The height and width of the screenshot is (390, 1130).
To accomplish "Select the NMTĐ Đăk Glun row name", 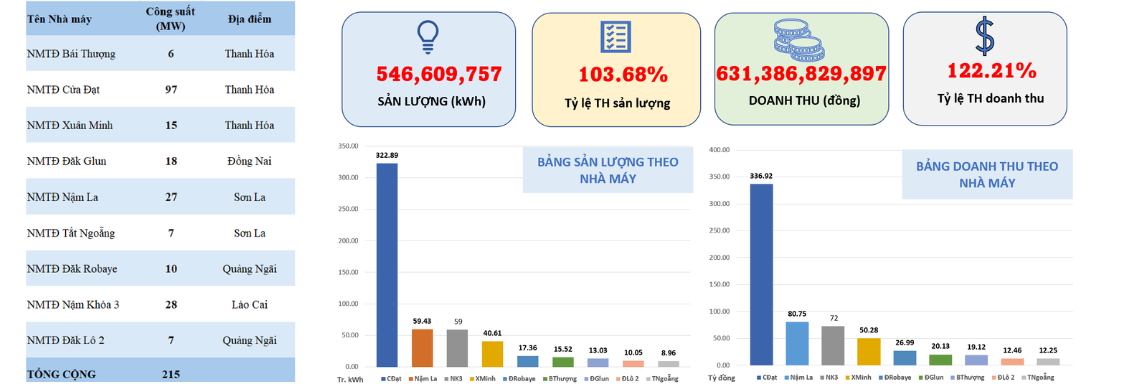I will [66, 161].
